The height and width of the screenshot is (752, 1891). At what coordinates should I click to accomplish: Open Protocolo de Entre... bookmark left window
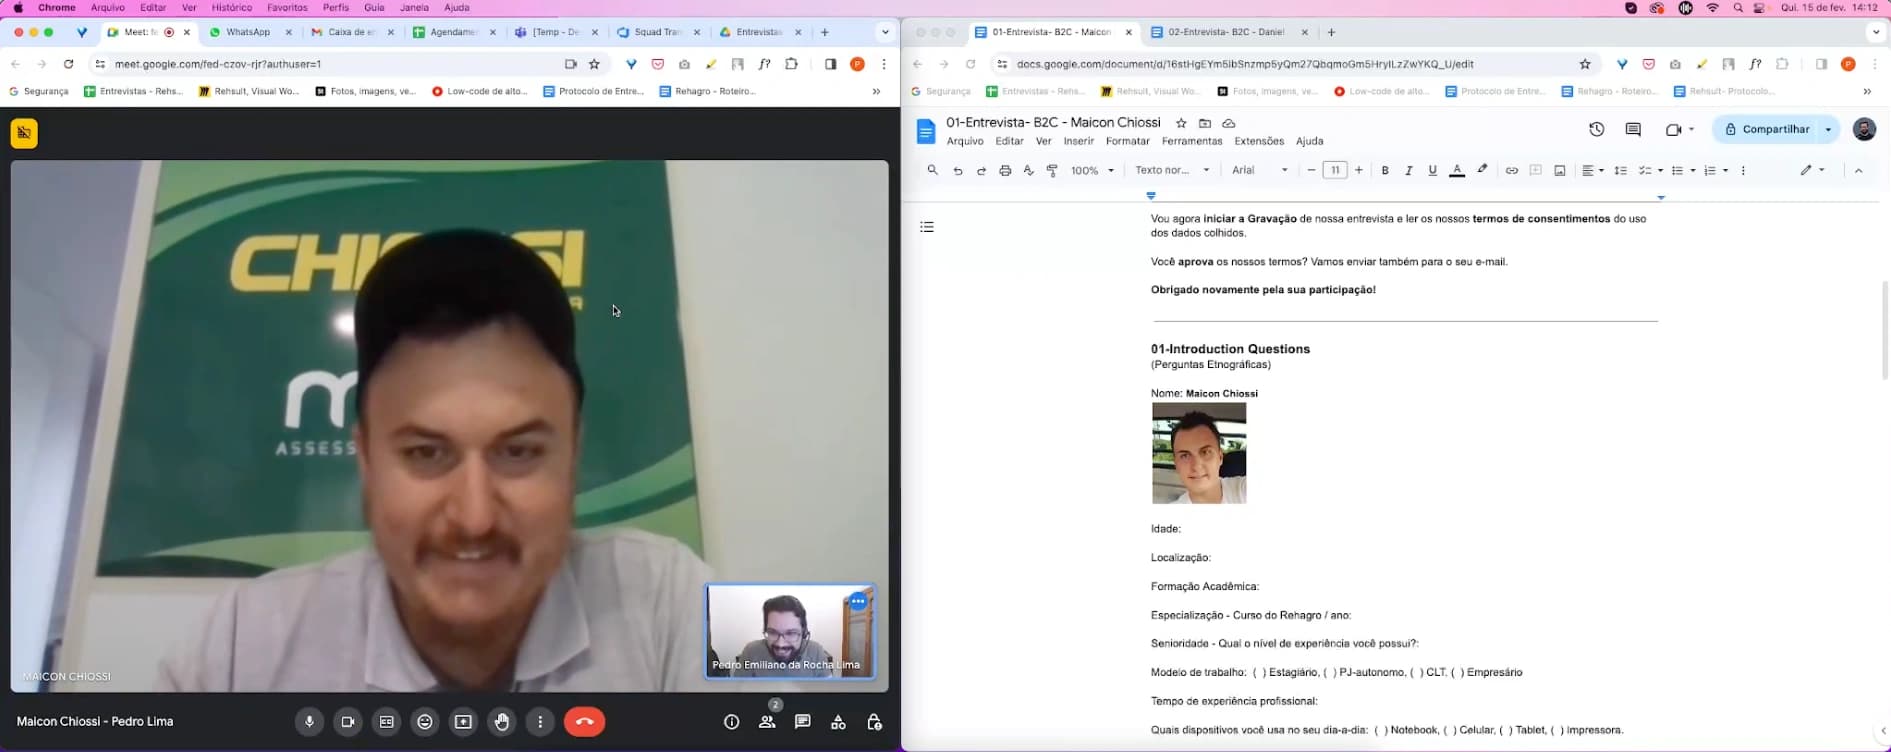pyautogui.click(x=594, y=91)
